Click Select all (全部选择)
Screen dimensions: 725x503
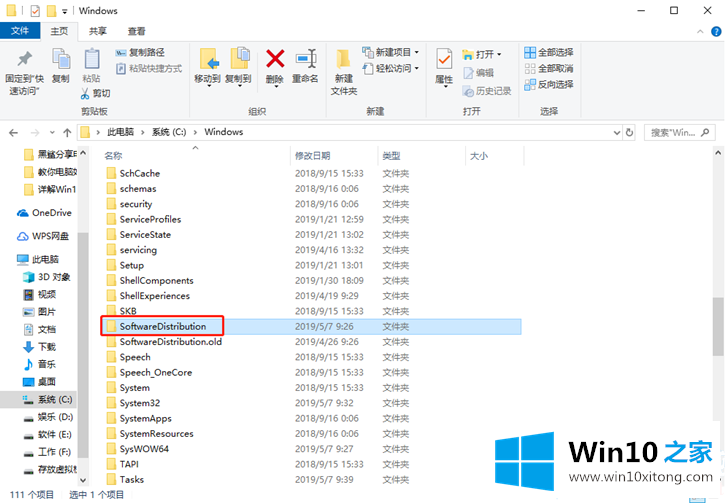[549, 52]
